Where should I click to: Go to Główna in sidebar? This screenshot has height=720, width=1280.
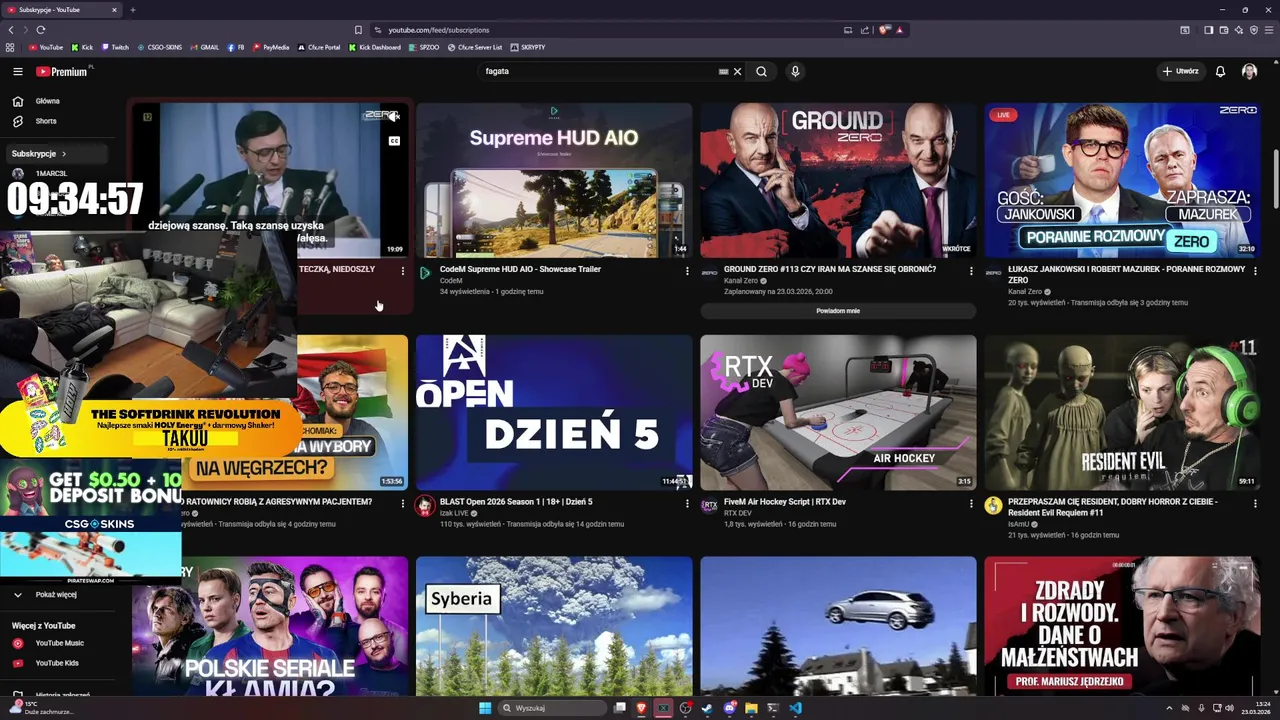coord(47,101)
